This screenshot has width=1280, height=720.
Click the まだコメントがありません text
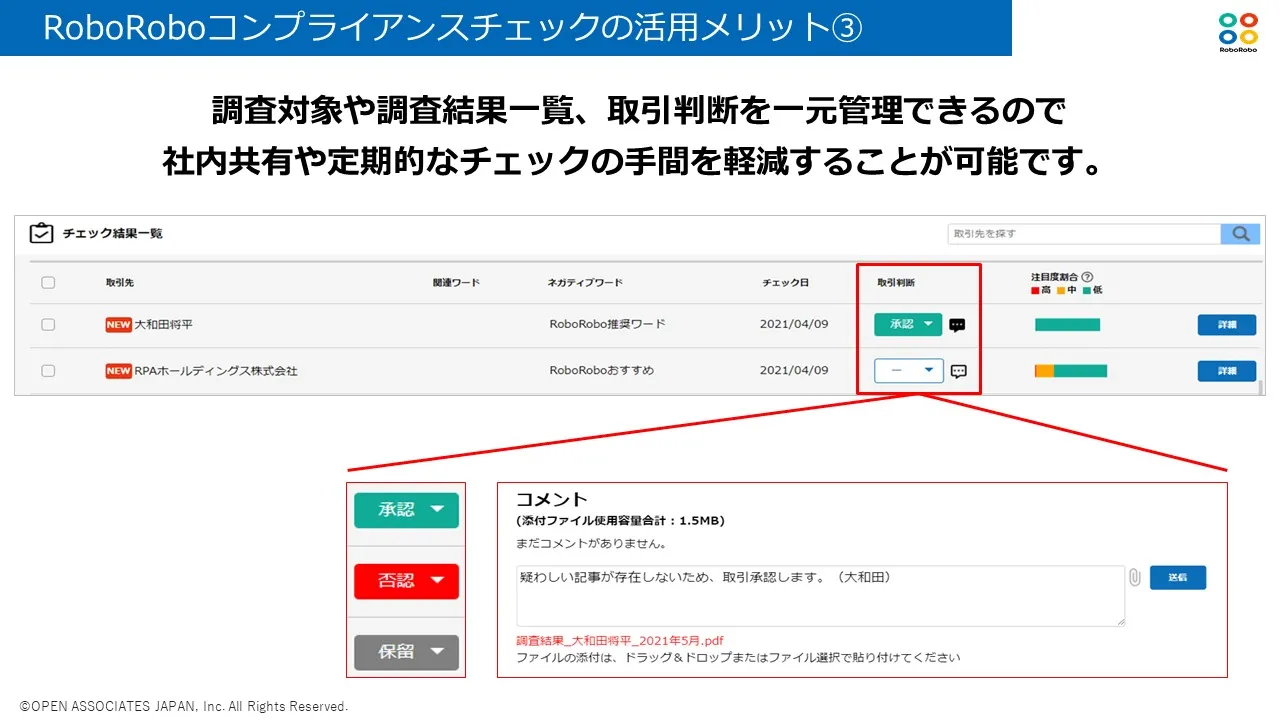pyautogui.click(x=591, y=545)
